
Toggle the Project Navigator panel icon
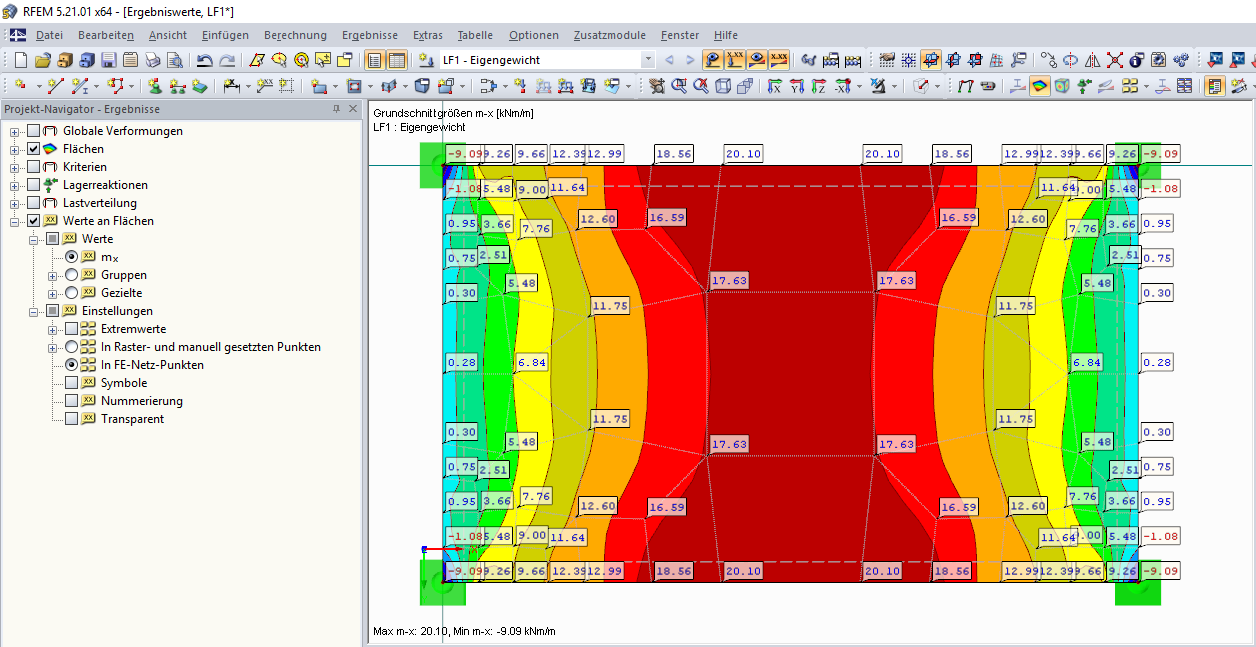tap(375, 60)
